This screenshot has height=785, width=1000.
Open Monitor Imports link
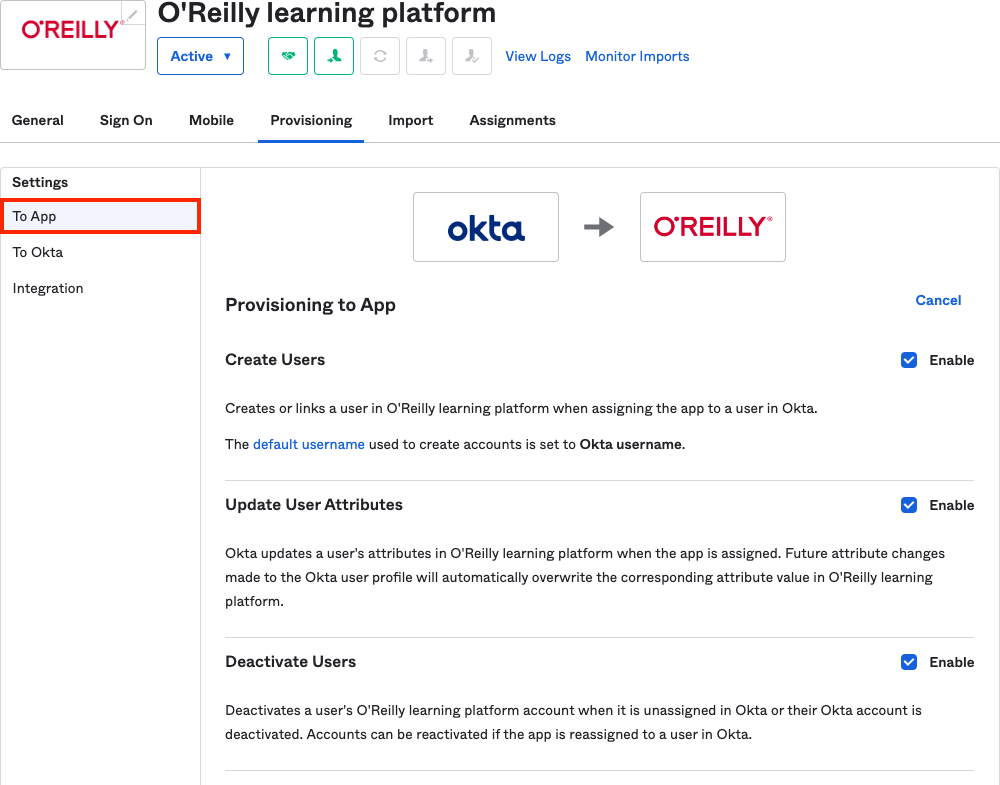tap(637, 56)
